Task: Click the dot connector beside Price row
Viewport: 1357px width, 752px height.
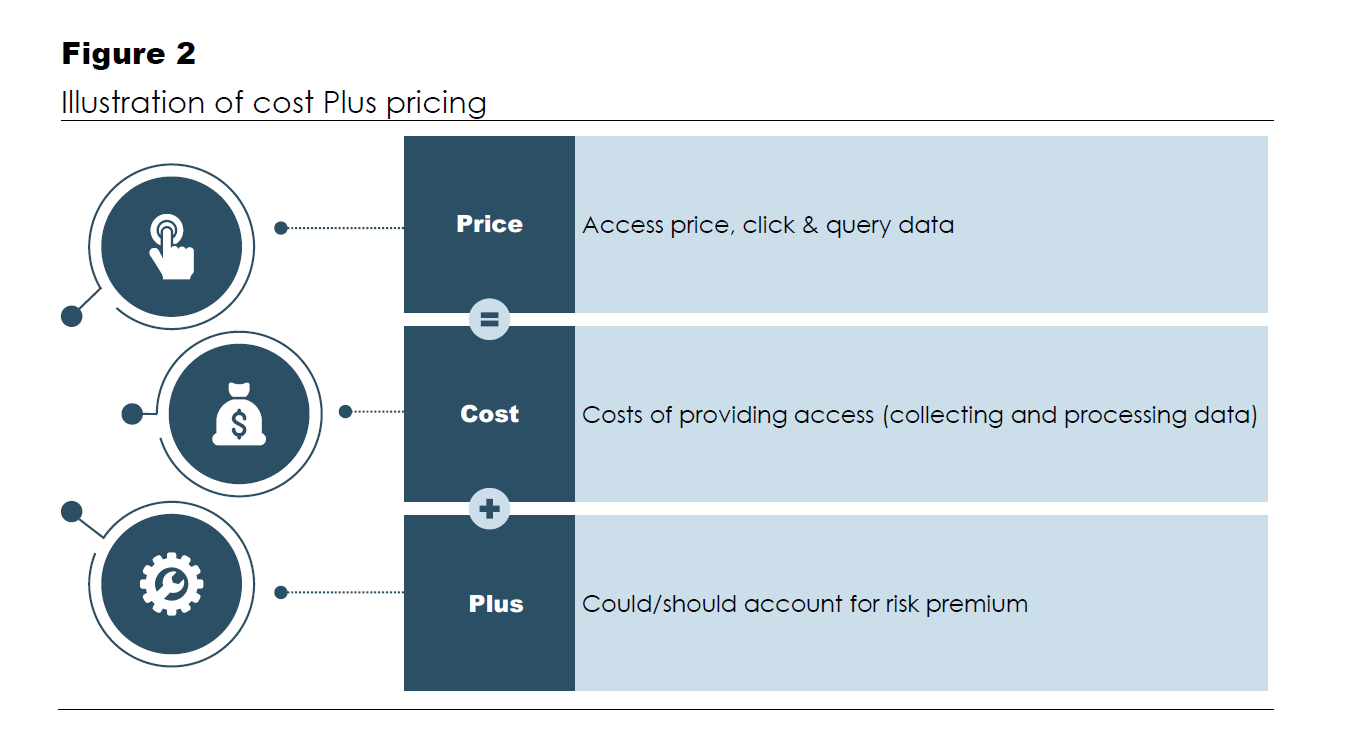Action: point(281,228)
